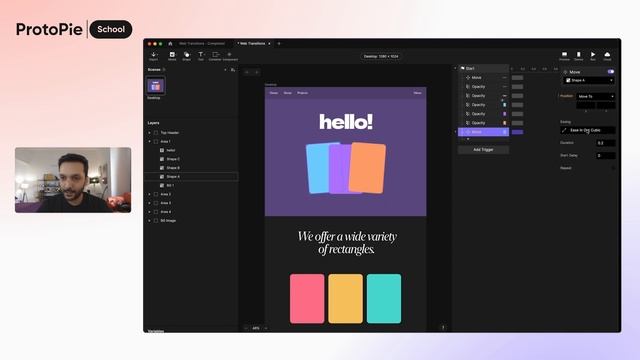Click the position X input field
The width and height of the screenshot is (640, 360).
pyautogui.click(x=585, y=105)
